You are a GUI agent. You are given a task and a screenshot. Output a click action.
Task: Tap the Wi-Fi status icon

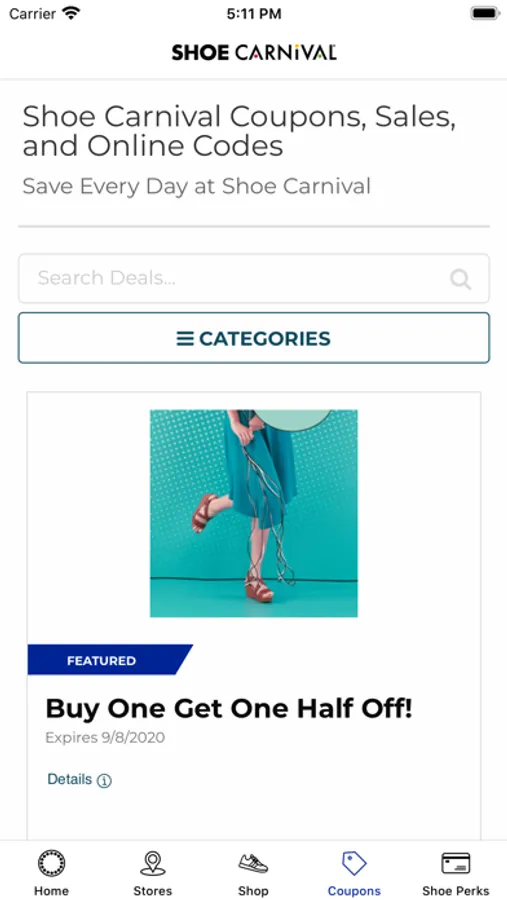coord(71,13)
